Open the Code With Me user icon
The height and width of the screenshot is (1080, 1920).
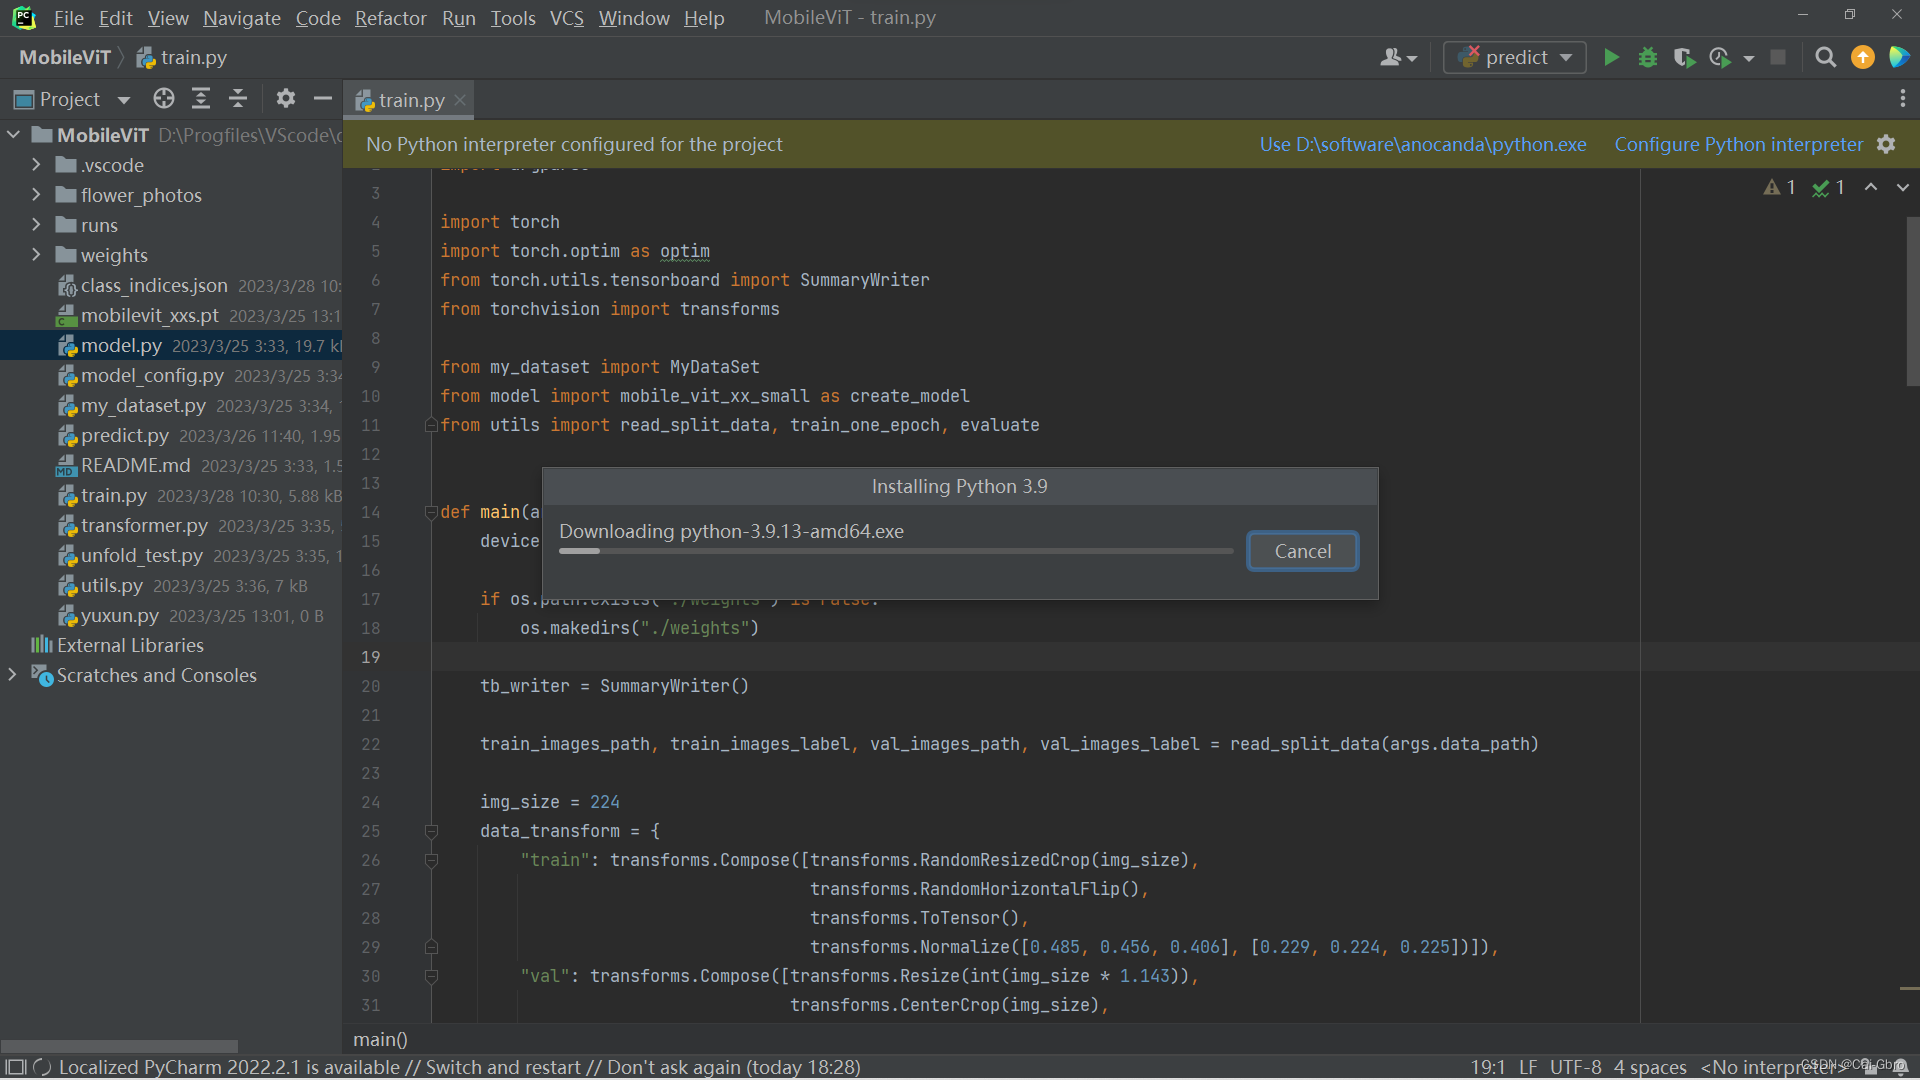pyautogui.click(x=1398, y=58)
